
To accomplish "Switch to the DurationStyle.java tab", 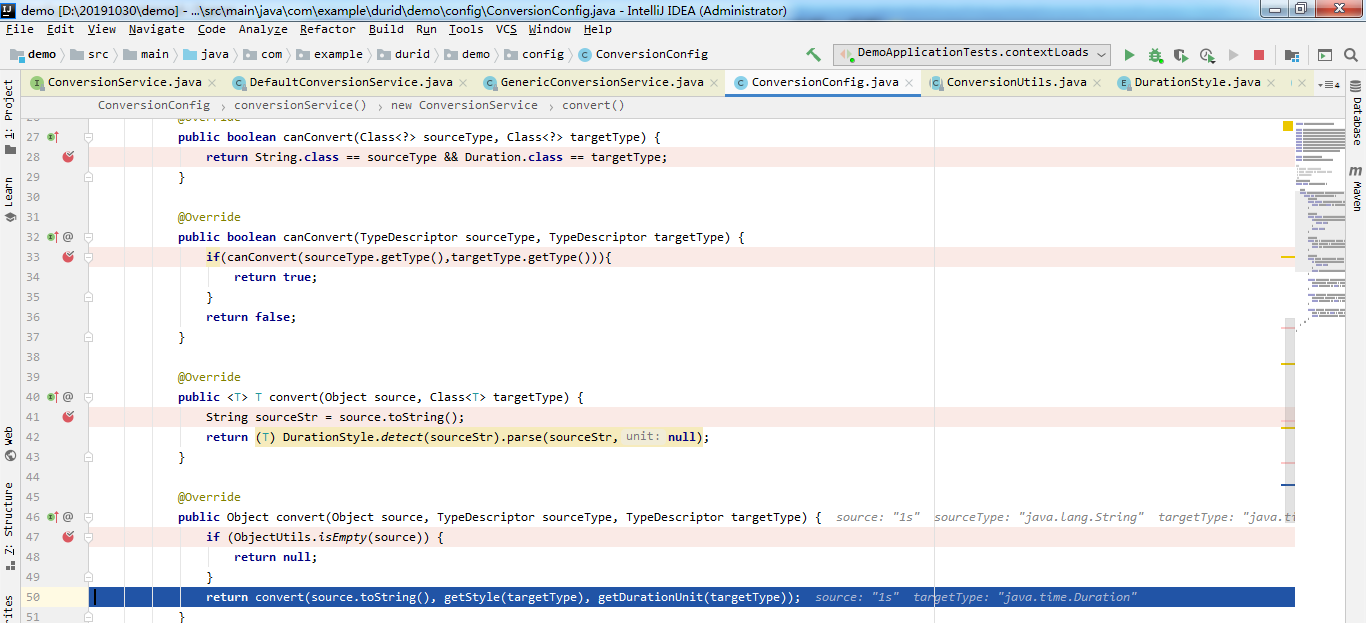I will [1197, 83].
